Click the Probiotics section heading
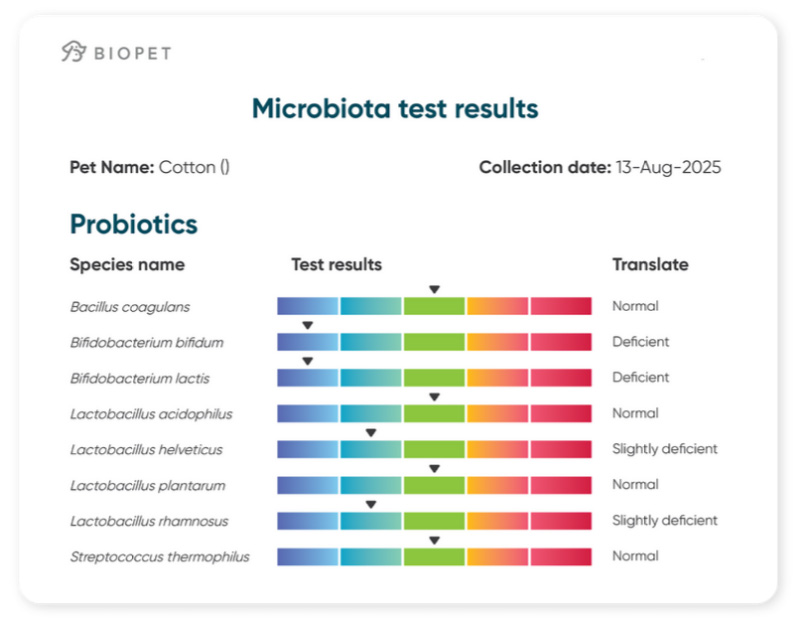798x624 pixels. pyautogui.click(x=133, y=224)
